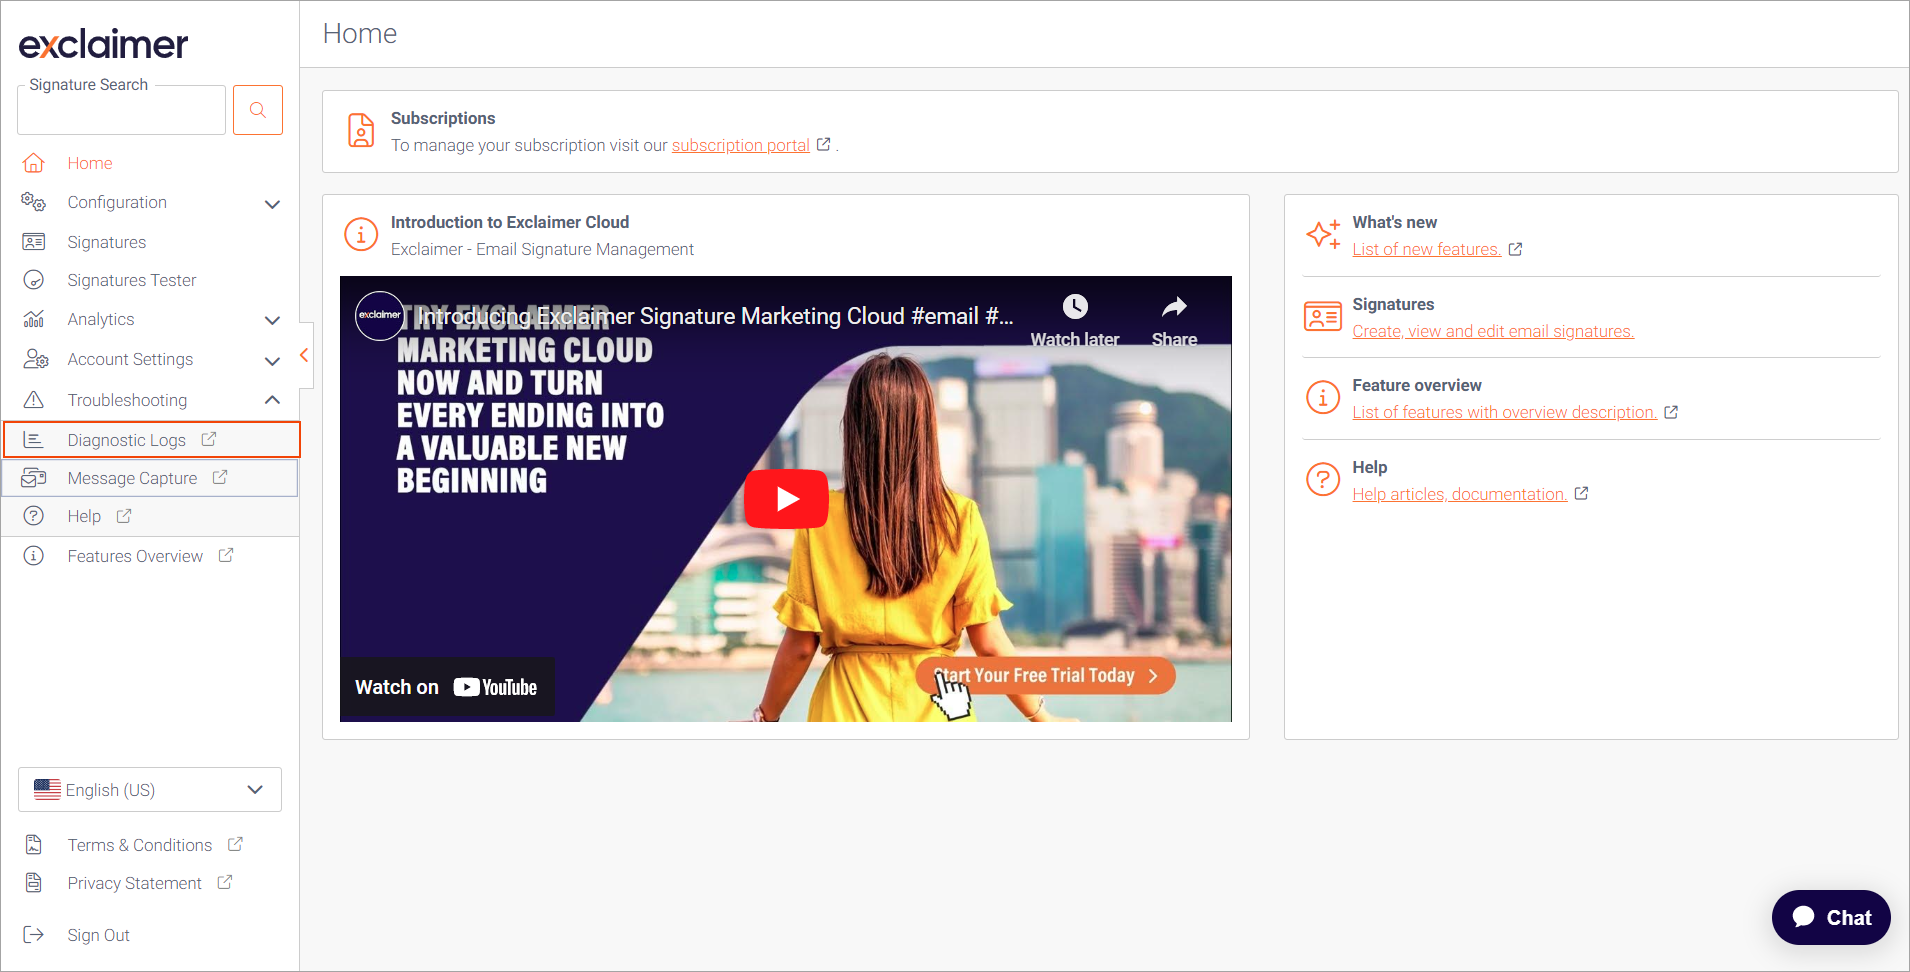Screen dimensions: 1910x972
Task: Click the Signatures card icon in sidebar
Action: [x=34, y=242]
